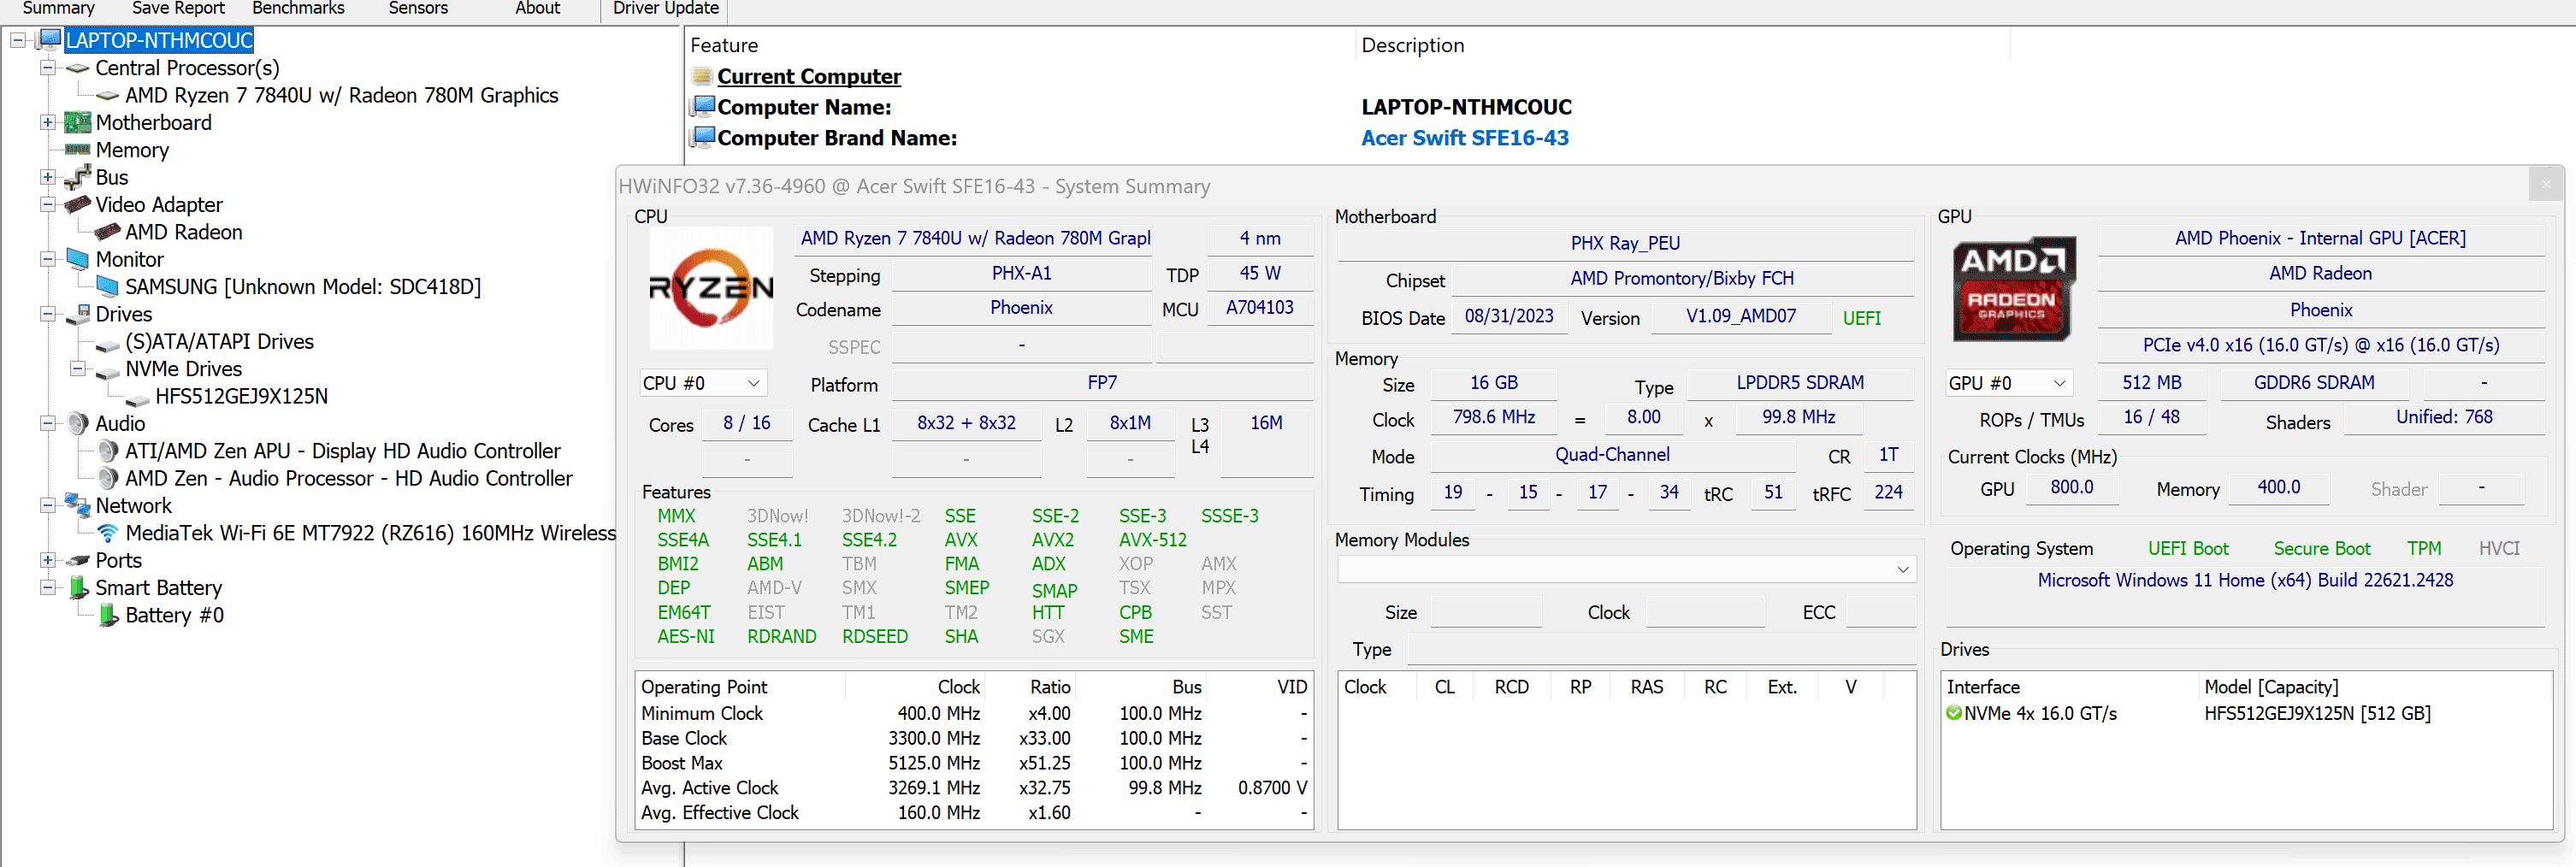Click the Motherboard icon in the tree
2576x867 pixels.
tap(78, 123)
